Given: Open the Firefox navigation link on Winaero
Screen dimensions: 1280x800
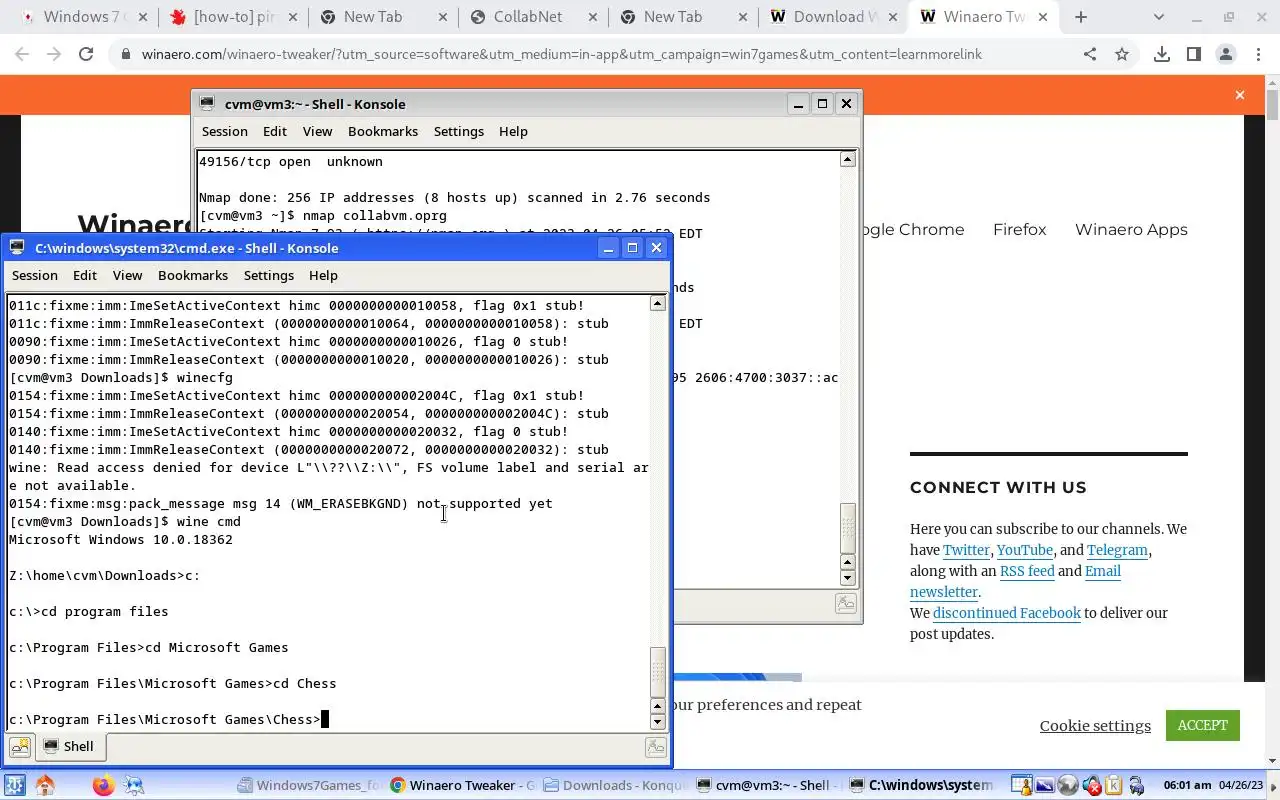Looking at the screenshot, I should pos(1019,229).
